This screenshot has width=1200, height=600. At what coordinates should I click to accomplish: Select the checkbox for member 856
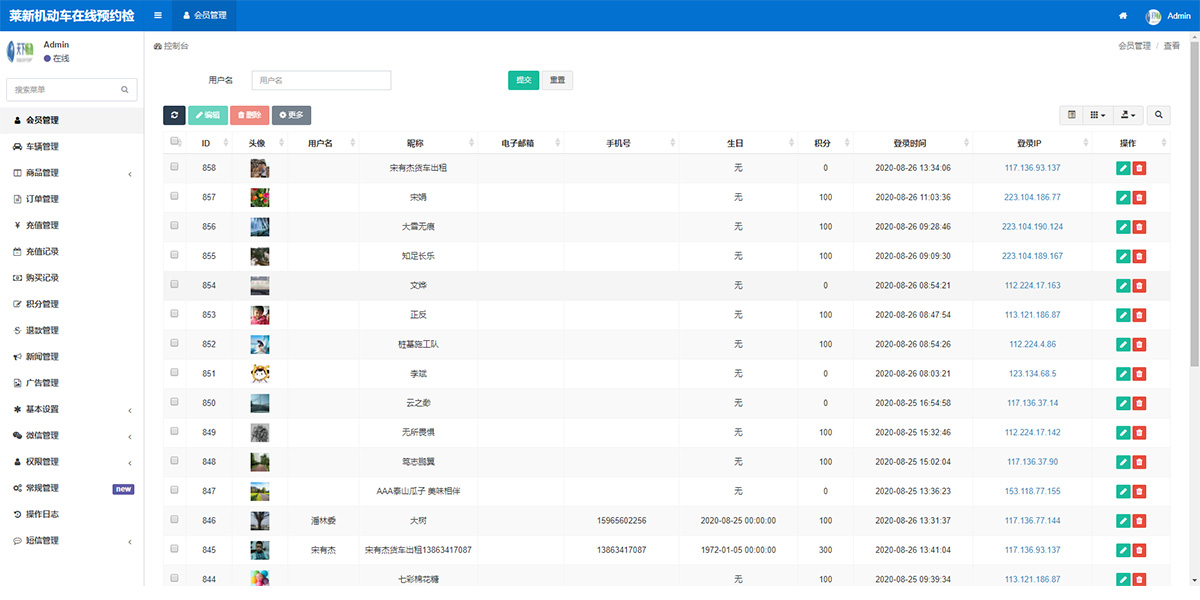pos(175,226)
